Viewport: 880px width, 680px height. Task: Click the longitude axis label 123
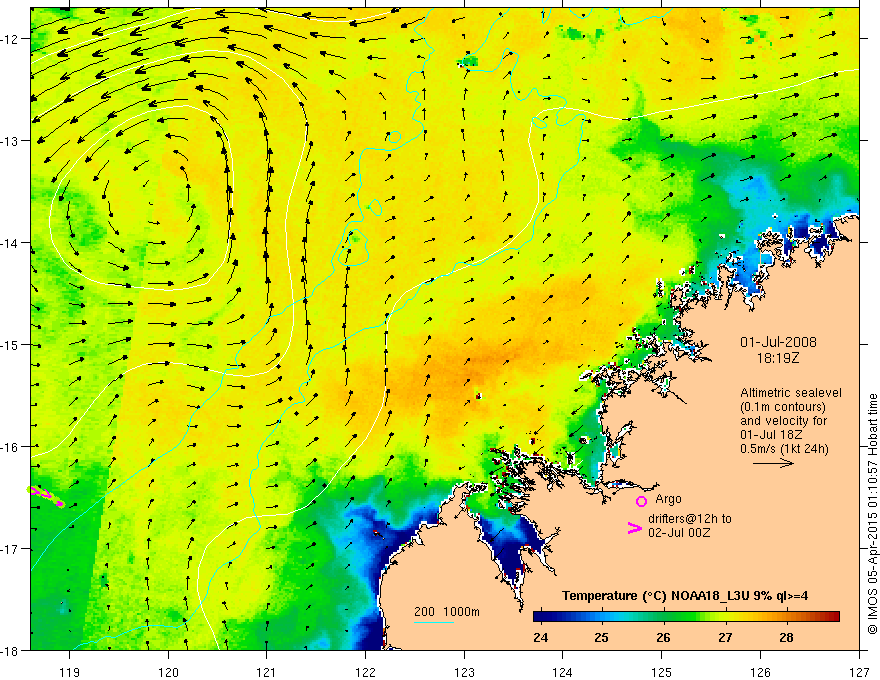[464, 672]
